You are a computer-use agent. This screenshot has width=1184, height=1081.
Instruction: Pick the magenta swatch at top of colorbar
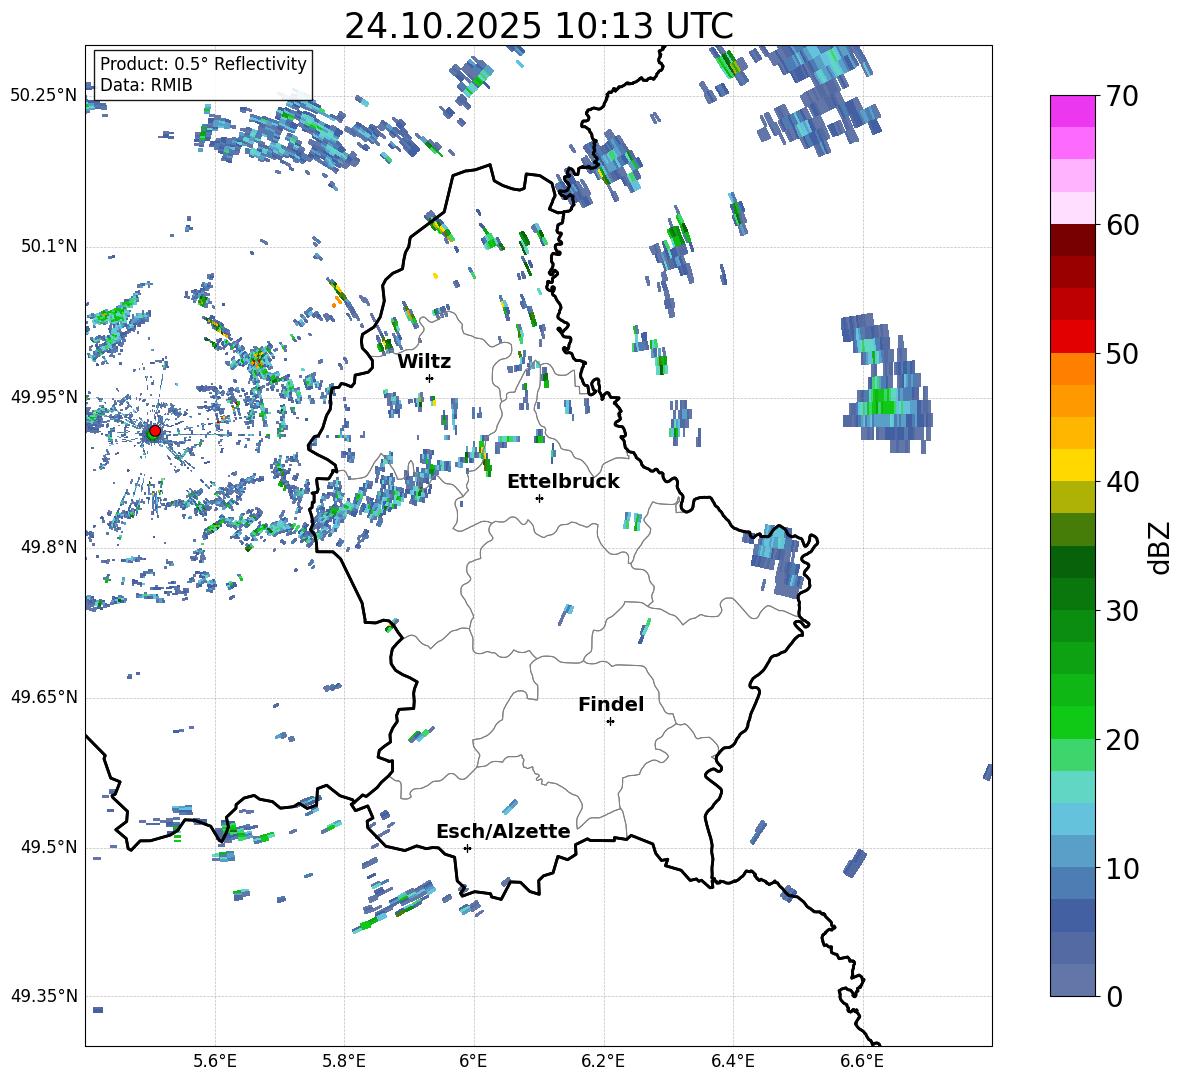(1073, 111)
